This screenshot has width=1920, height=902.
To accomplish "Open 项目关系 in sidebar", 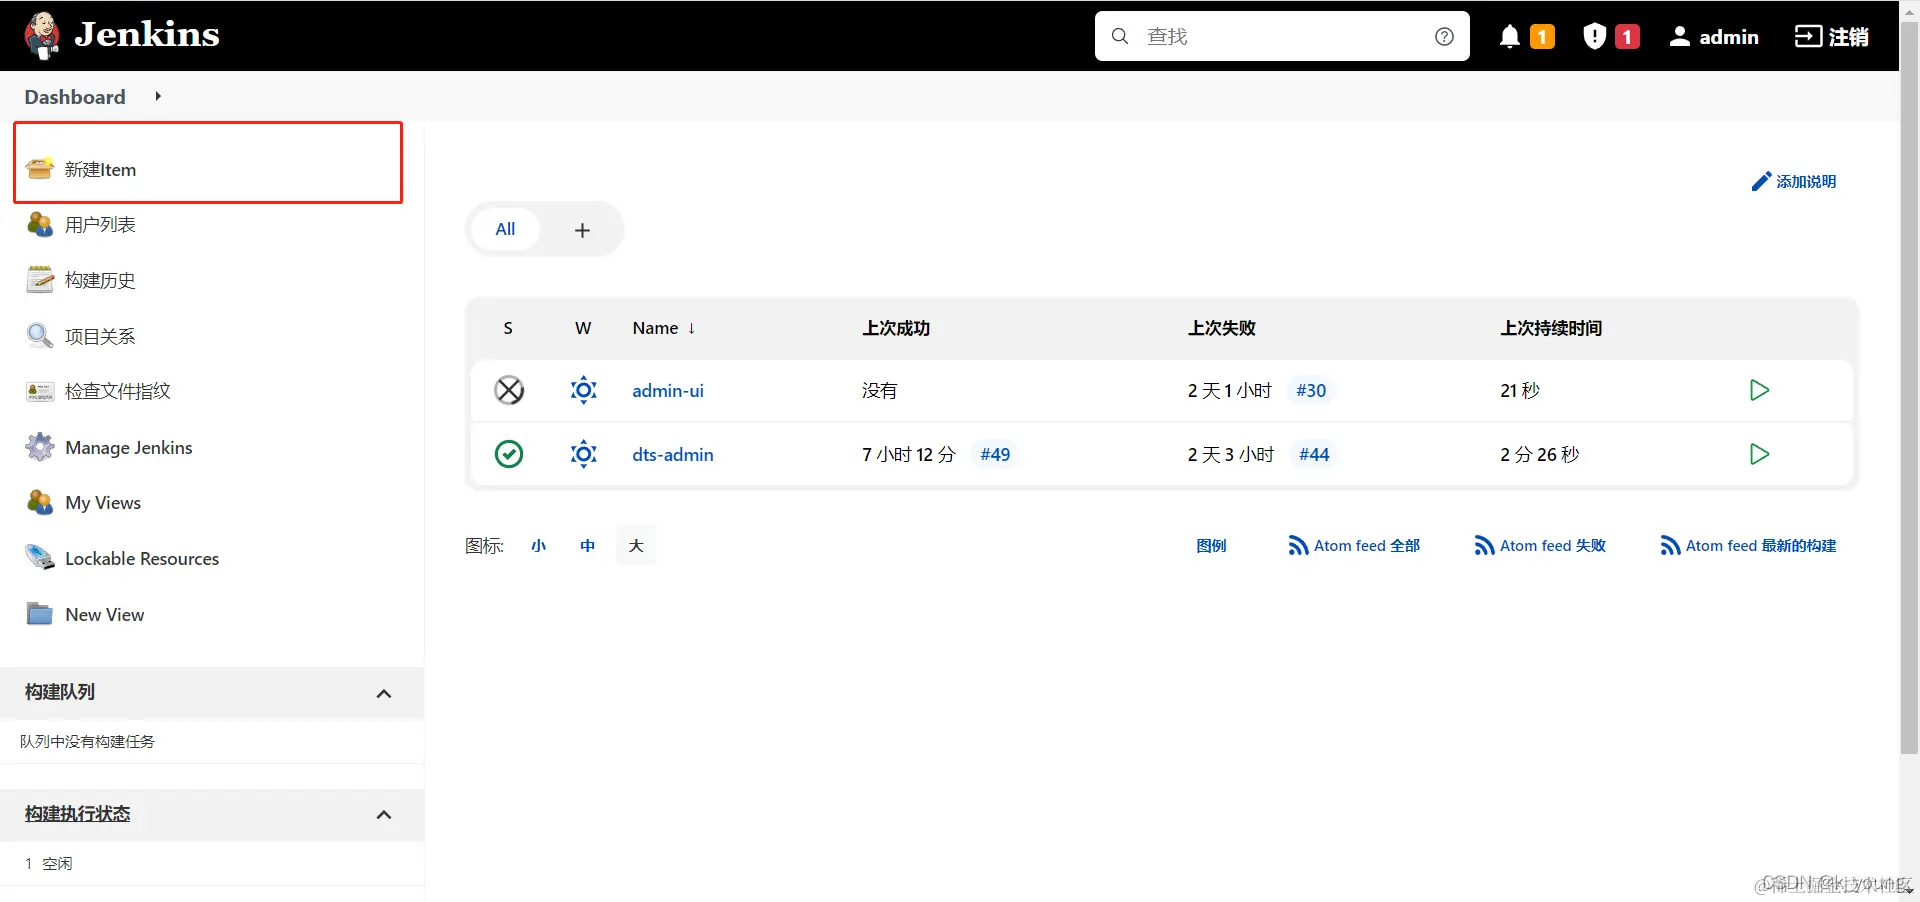I will [100, 336].
